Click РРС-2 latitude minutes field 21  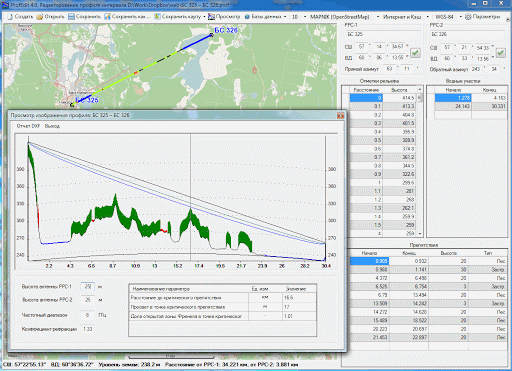(464, 48)
